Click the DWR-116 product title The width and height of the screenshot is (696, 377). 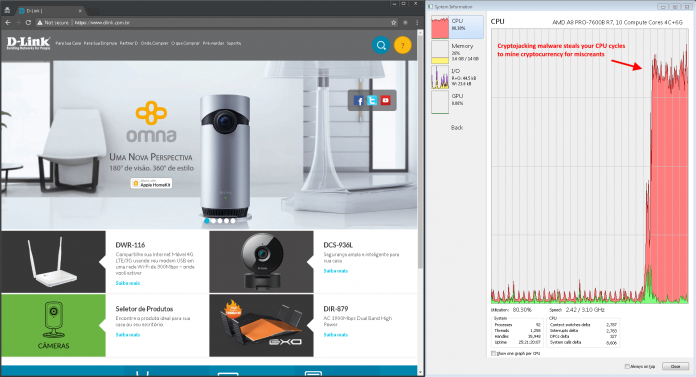[x=130, y=245]
